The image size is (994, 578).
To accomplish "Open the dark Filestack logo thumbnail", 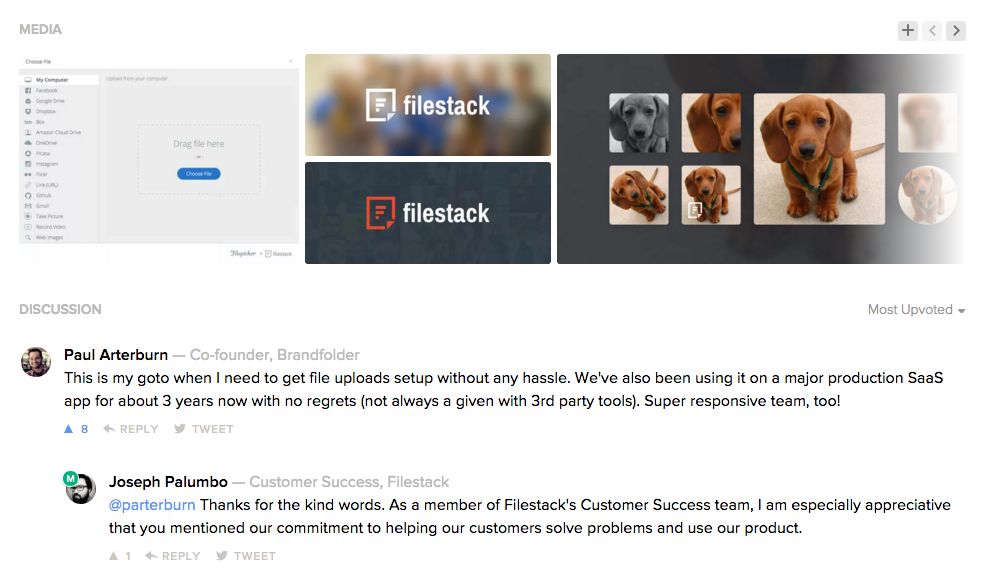I will coord(427,213).
